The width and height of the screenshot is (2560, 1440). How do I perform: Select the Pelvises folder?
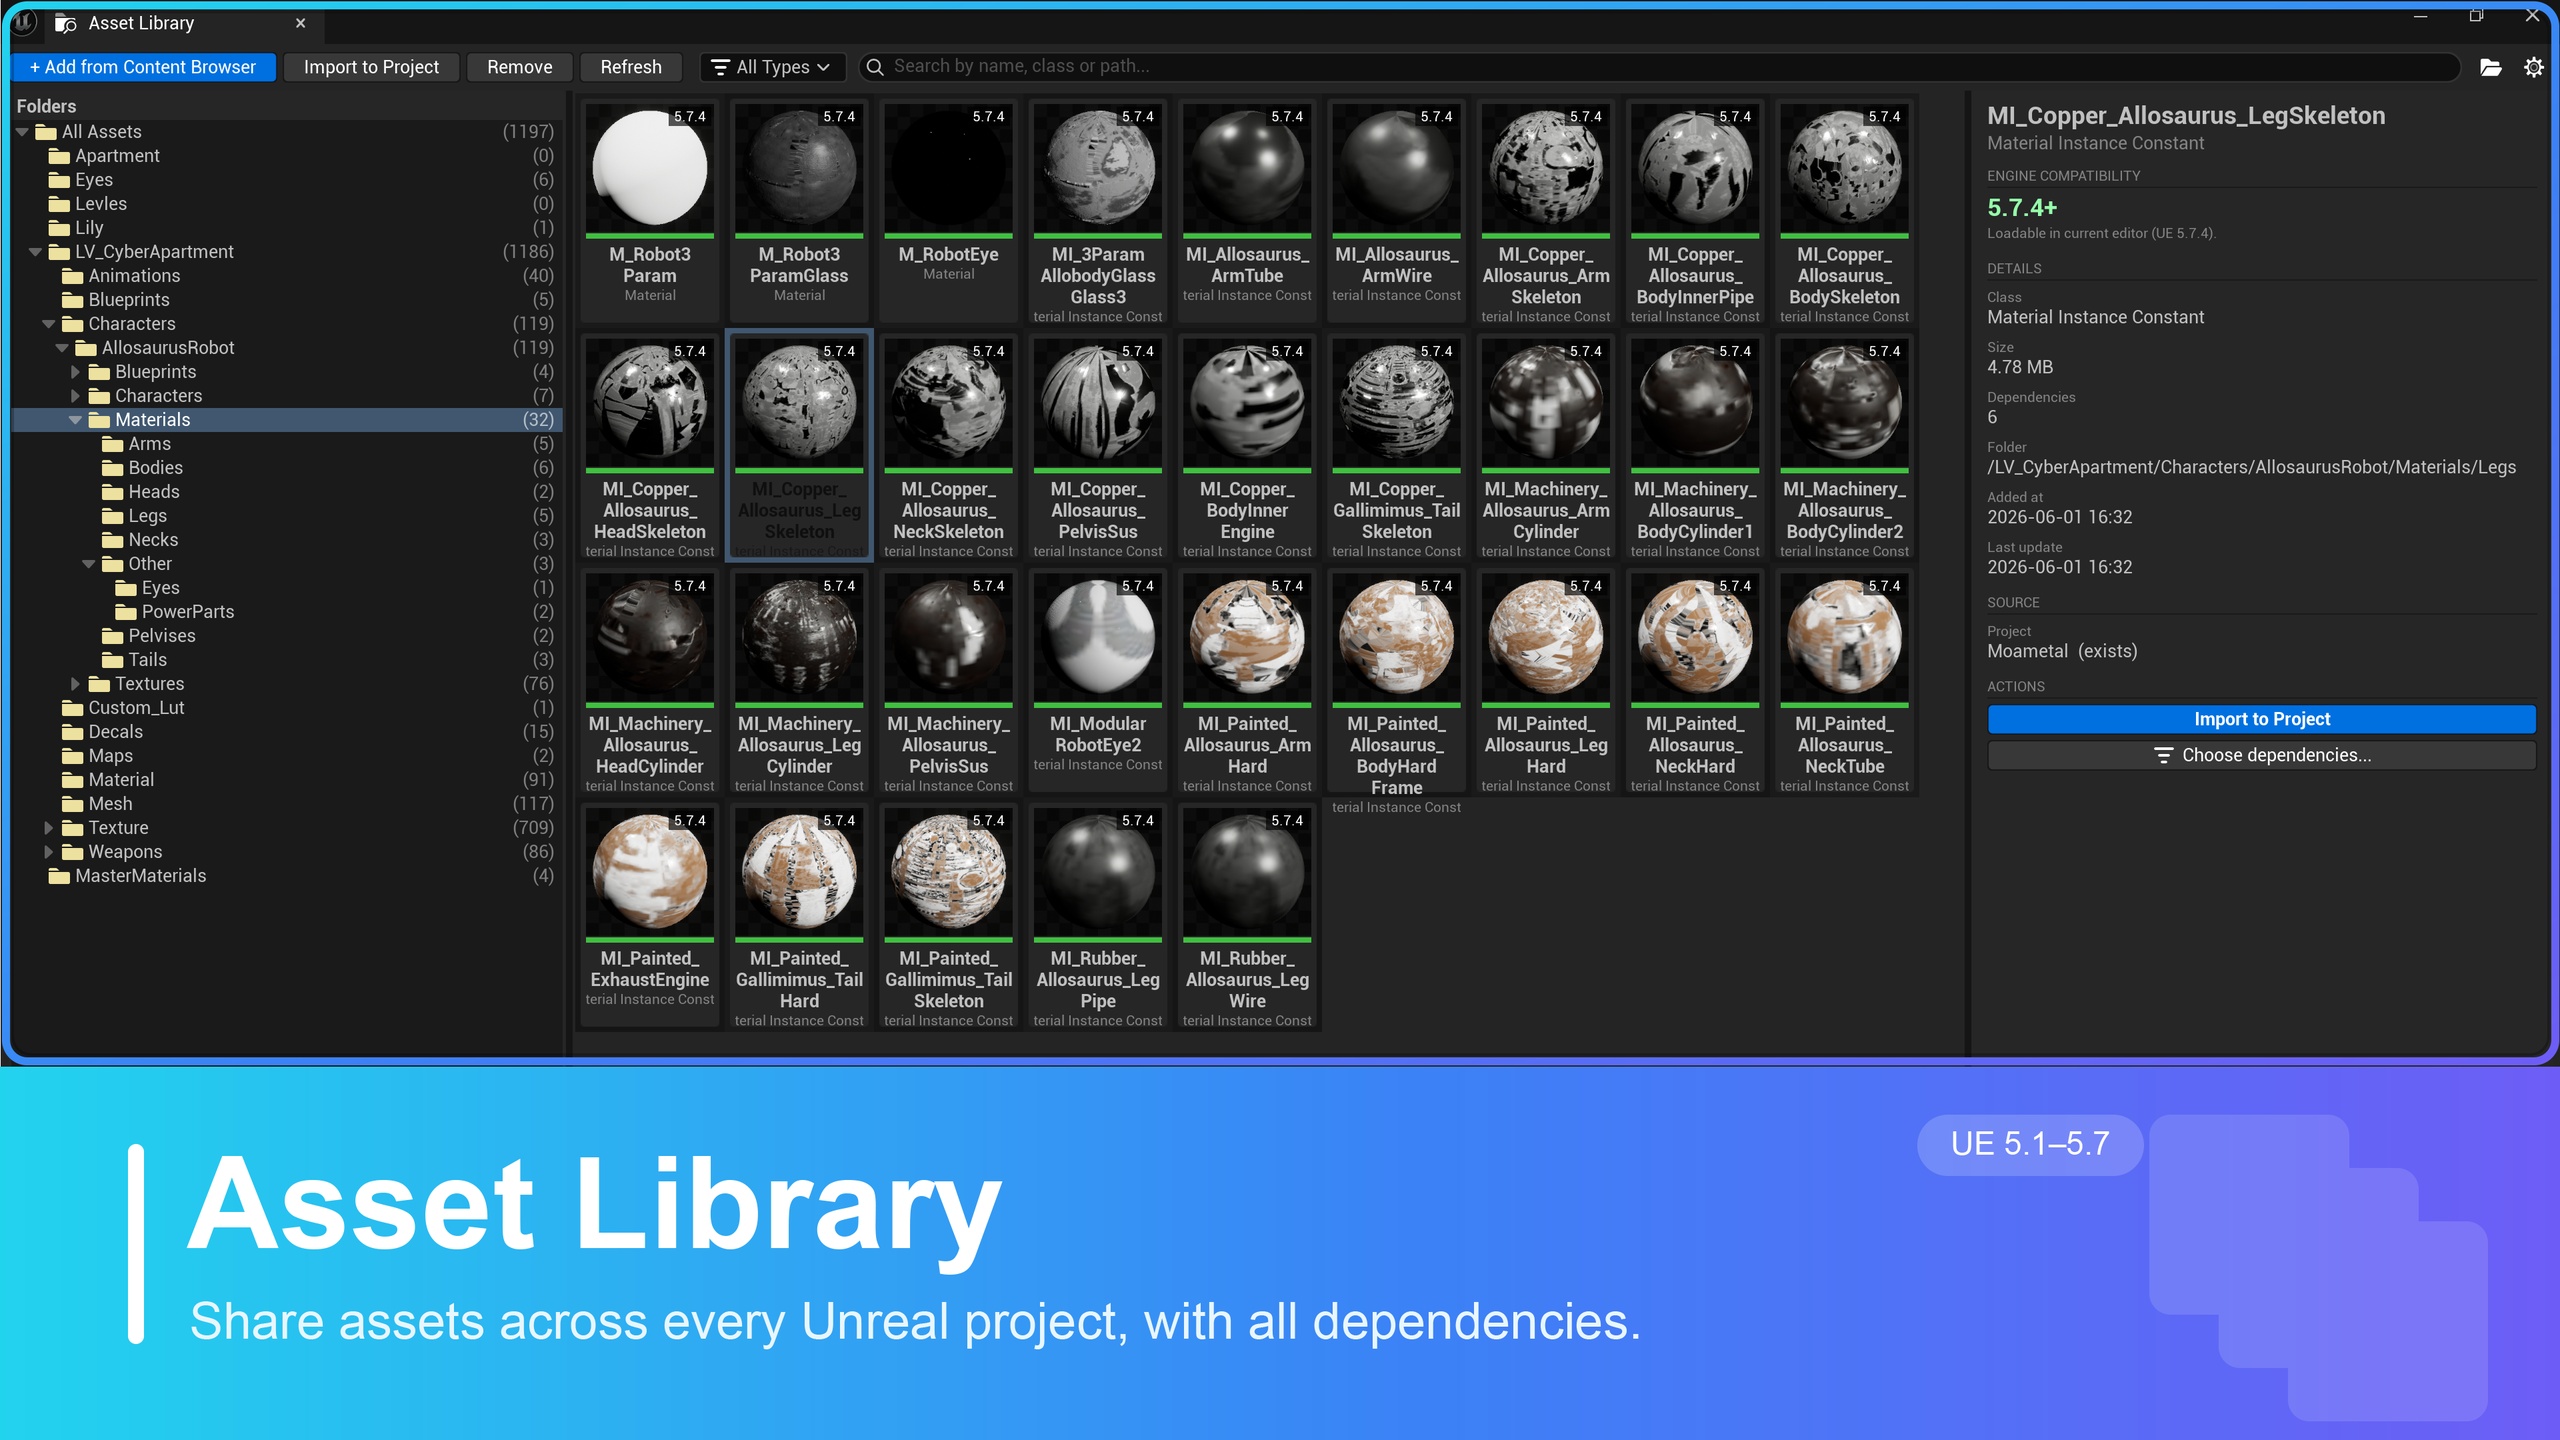tap(288, 636)
